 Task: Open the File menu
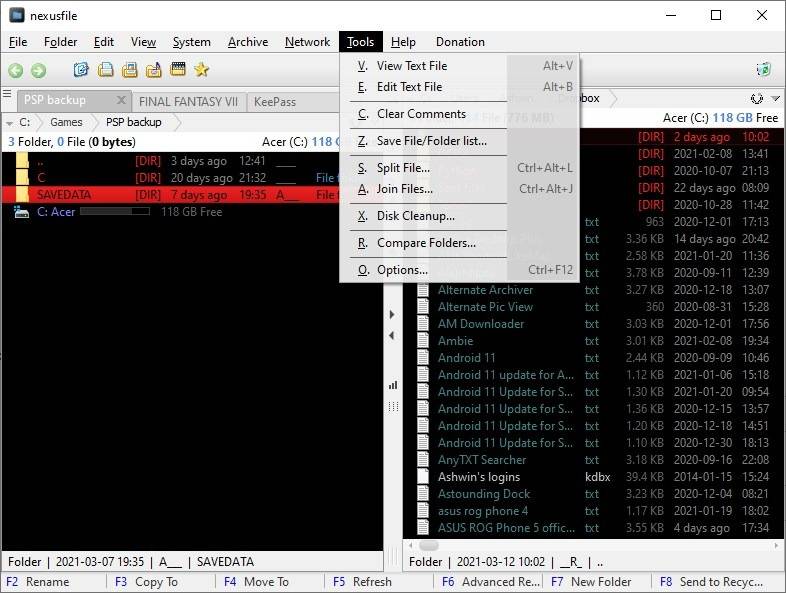click(x=18, y=42)
